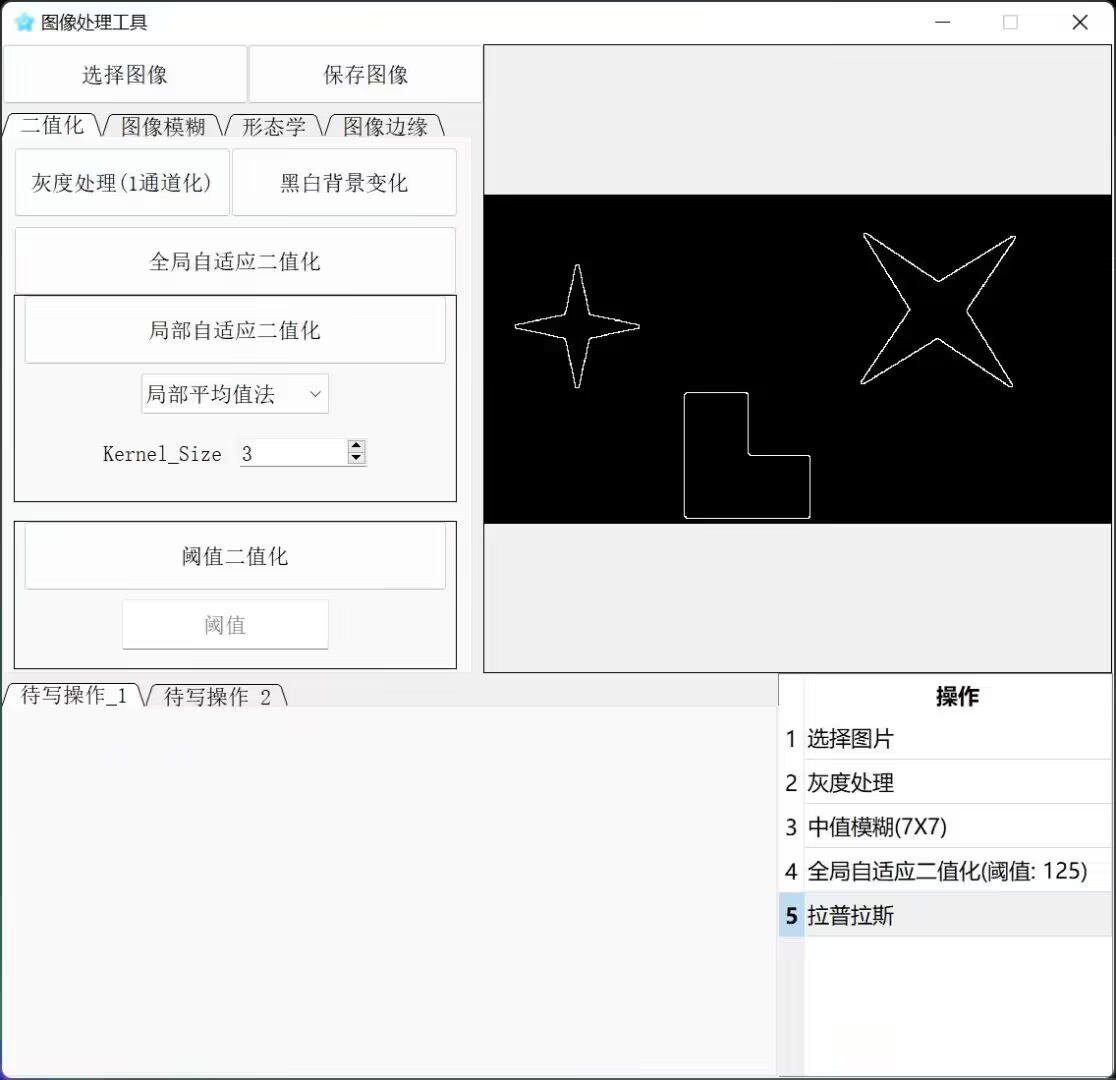Select row 全局自适应二值化(阈值: 125)
1116x1080 pixels.
click(957, 871)
